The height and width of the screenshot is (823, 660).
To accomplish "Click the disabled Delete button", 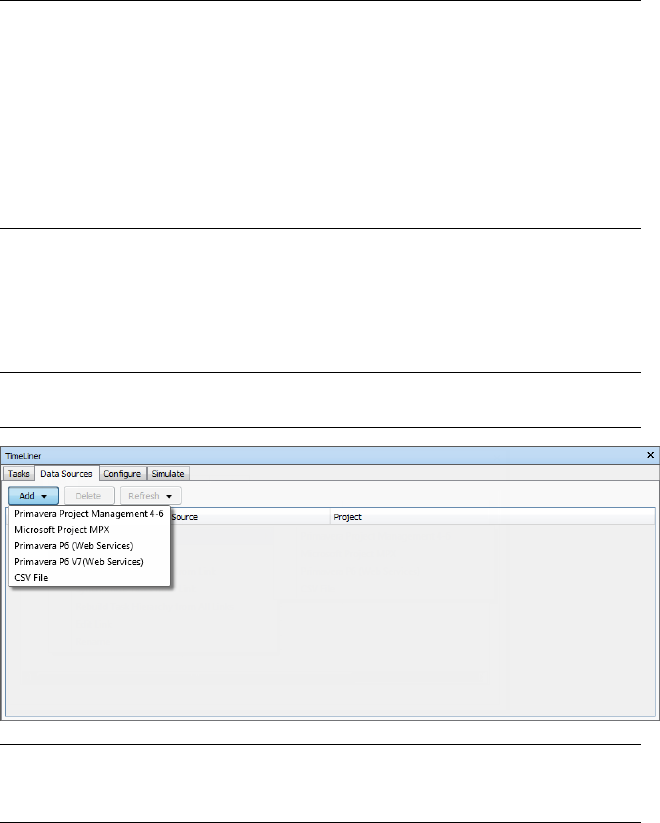I will pyautogui.click(x=88, y=496).
